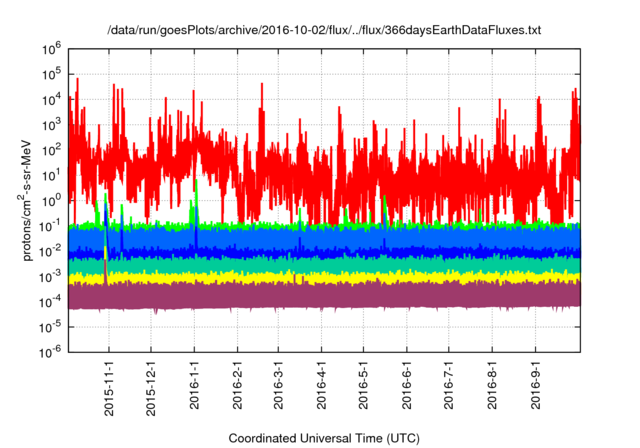Click the 2016-7-1 date tick label
The width and height of the screenshot is (640, 448).
pyautogui.click(x=448, y=385)
